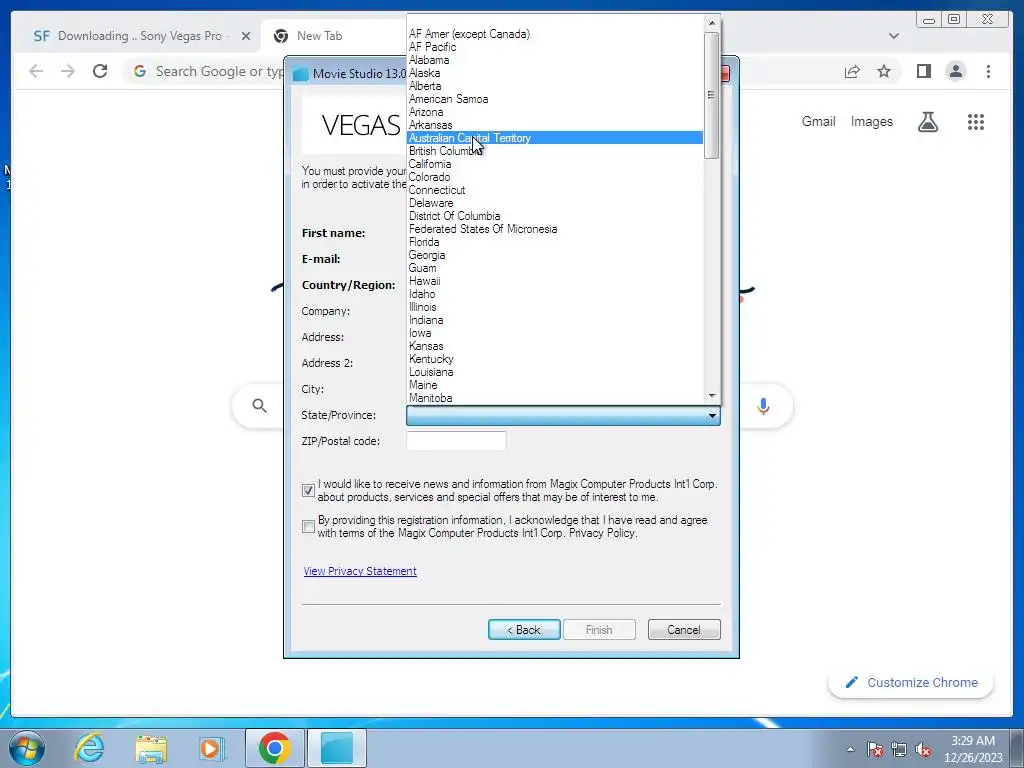Click the Chrome back arrow icon

click(x=36, y=71)
